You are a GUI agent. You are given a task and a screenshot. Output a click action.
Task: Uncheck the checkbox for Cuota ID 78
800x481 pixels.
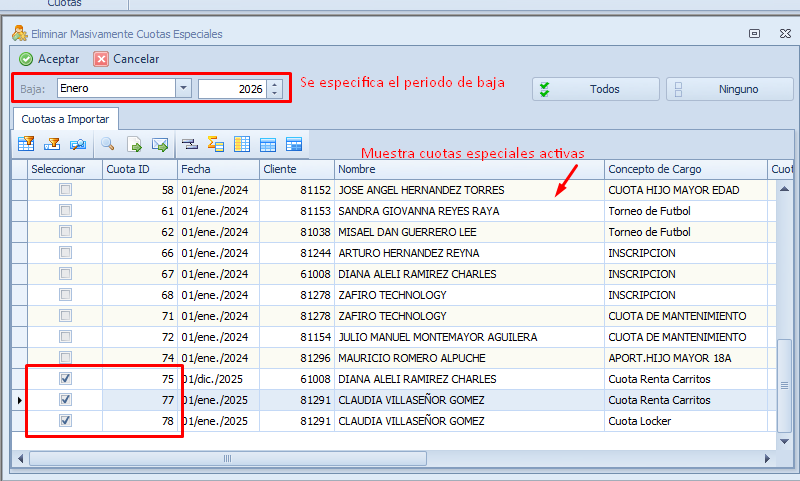coord(65,421)
